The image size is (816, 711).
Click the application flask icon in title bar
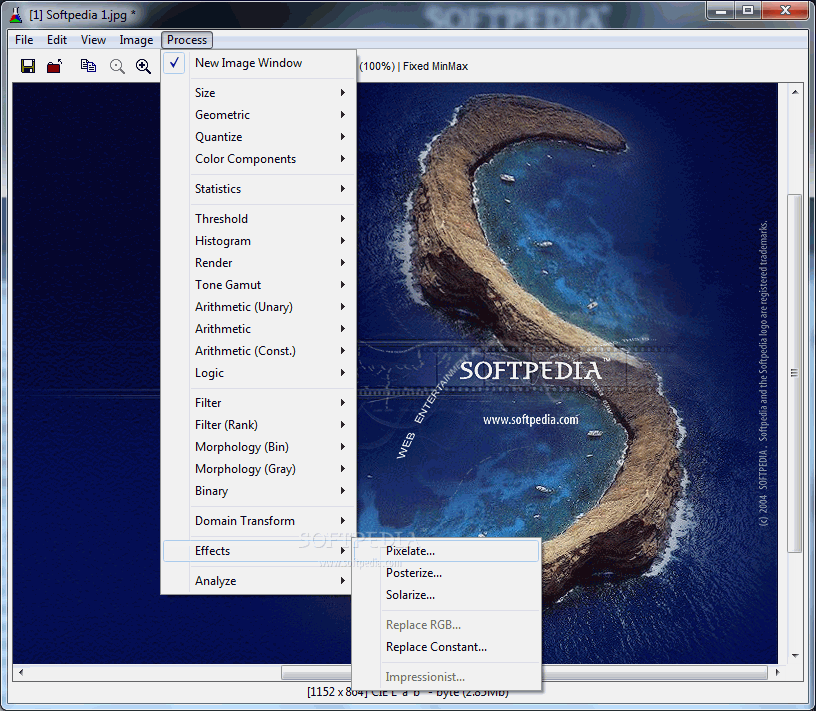[16, 15]
